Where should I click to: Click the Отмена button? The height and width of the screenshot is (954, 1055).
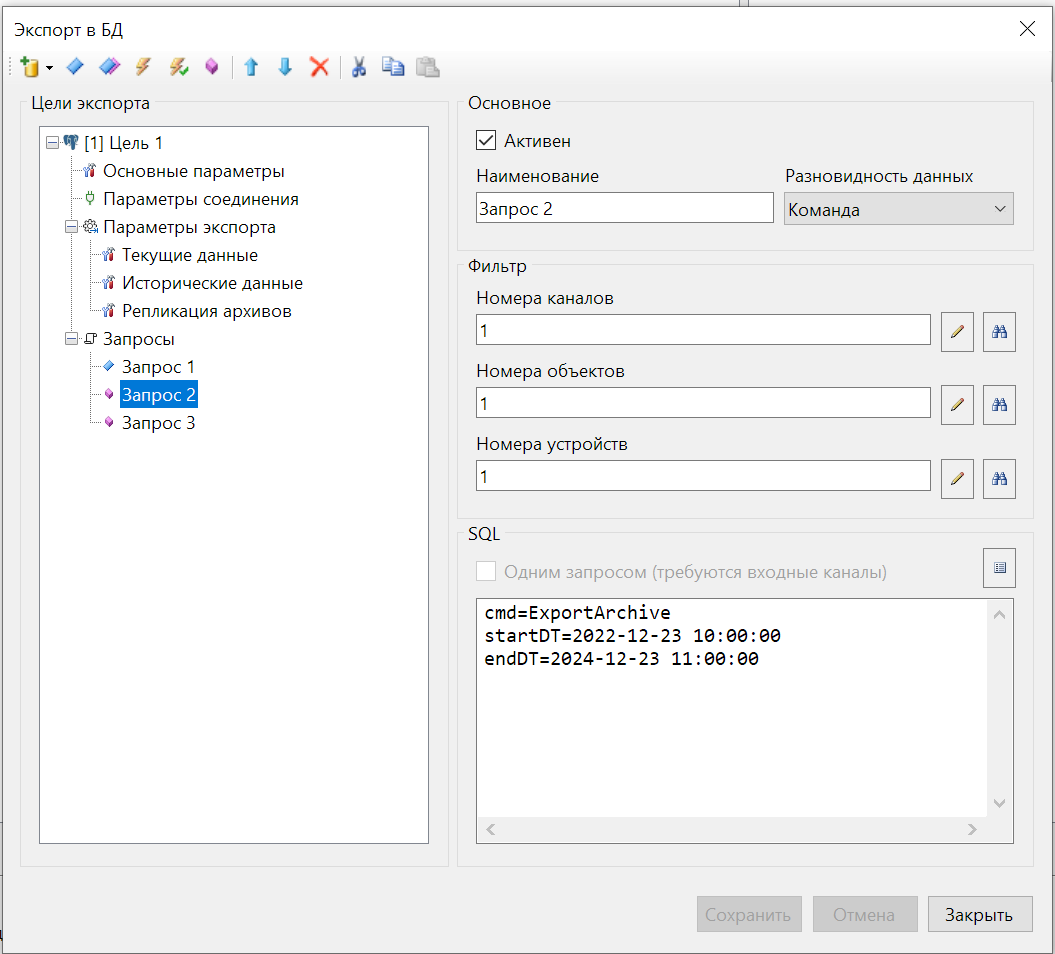(865, 914)
